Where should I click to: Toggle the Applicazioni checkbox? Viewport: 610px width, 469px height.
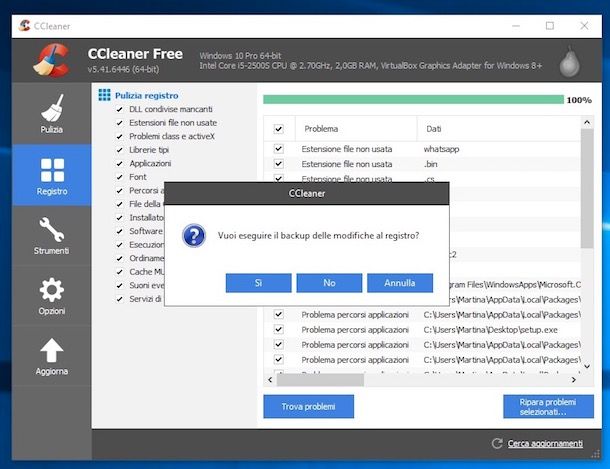point(119,163)
